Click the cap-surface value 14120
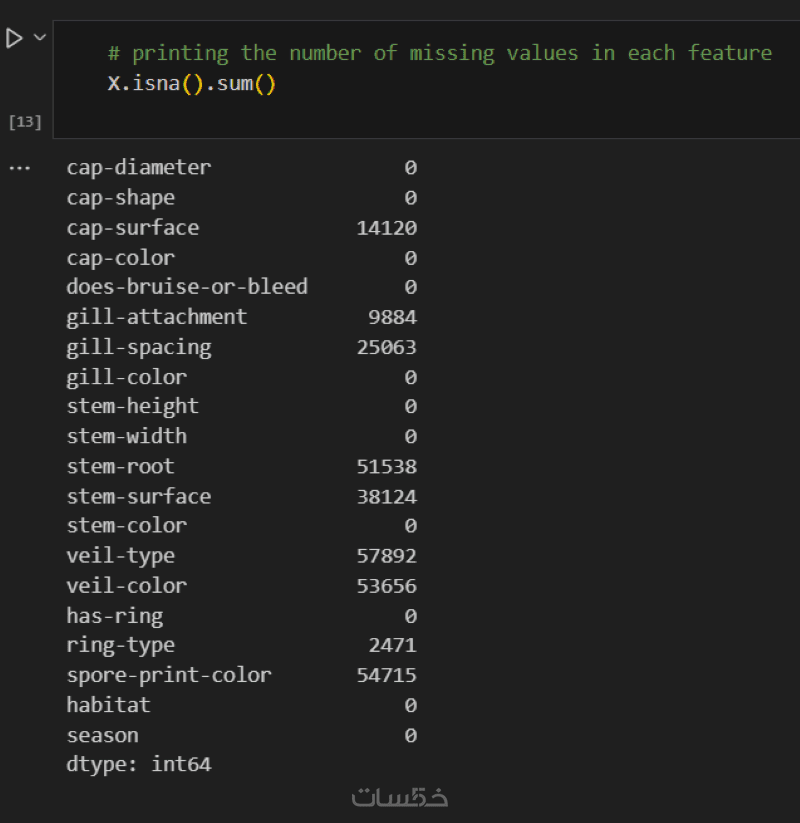The height and width of the screenshot is (823, 800). (386, 228)
